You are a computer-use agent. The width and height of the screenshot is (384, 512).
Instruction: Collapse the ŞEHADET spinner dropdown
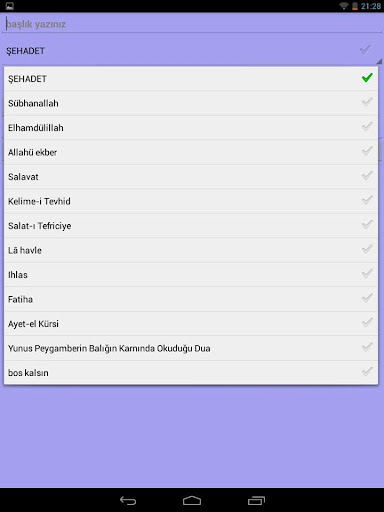coord(192,51)
